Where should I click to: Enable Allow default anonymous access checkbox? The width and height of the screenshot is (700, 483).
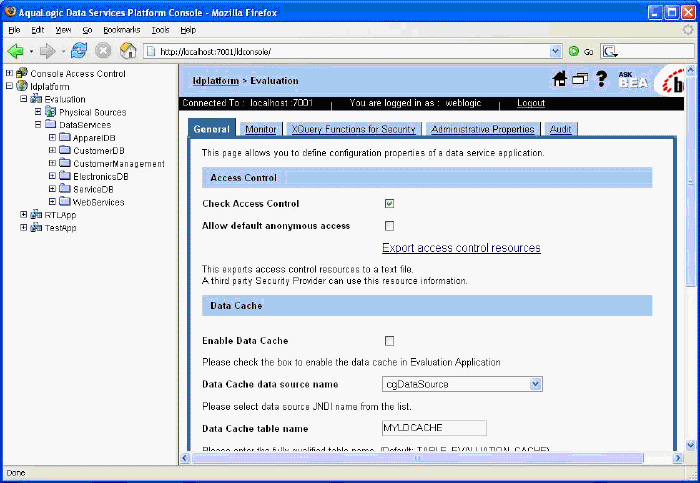(389, 226)
